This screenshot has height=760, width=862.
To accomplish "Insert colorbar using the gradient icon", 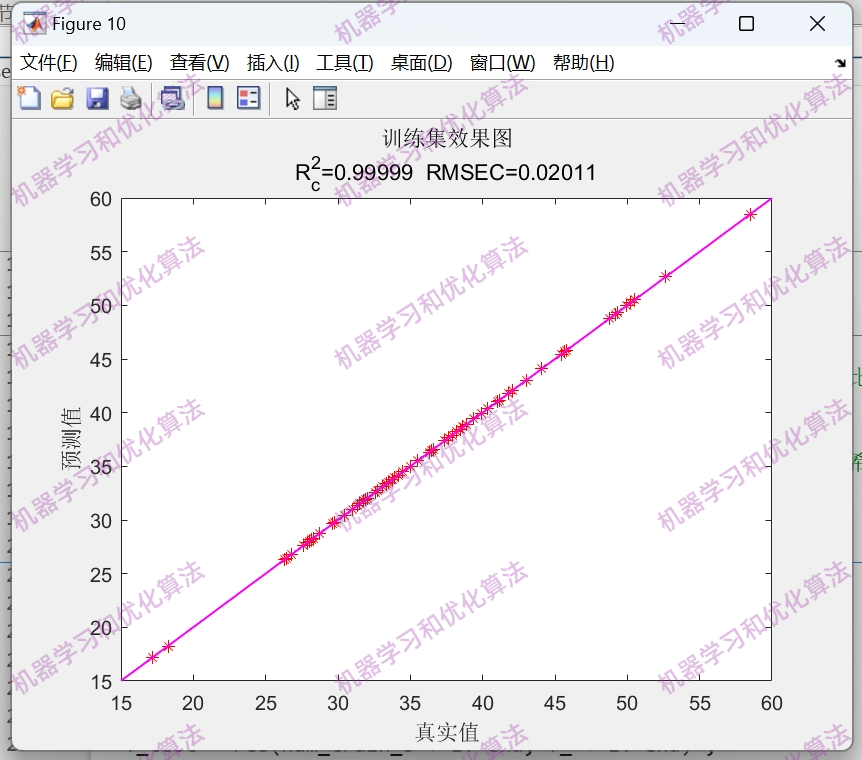I will click(215, 99).
